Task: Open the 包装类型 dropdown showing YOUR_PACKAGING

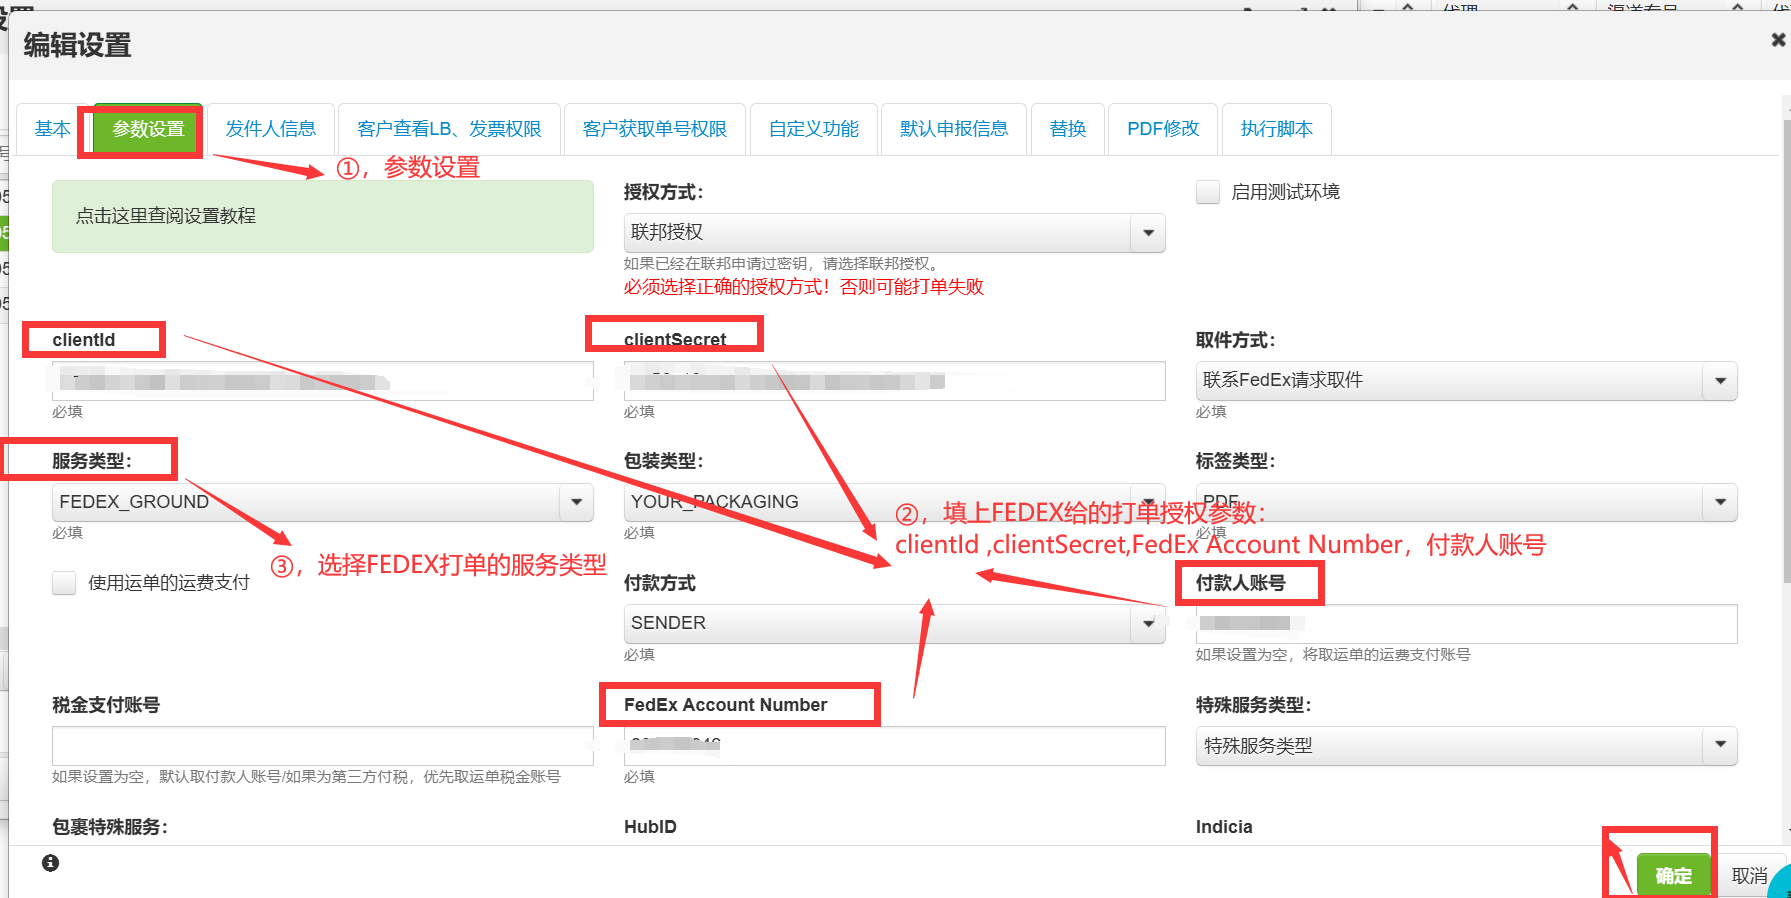Action: 895,502
